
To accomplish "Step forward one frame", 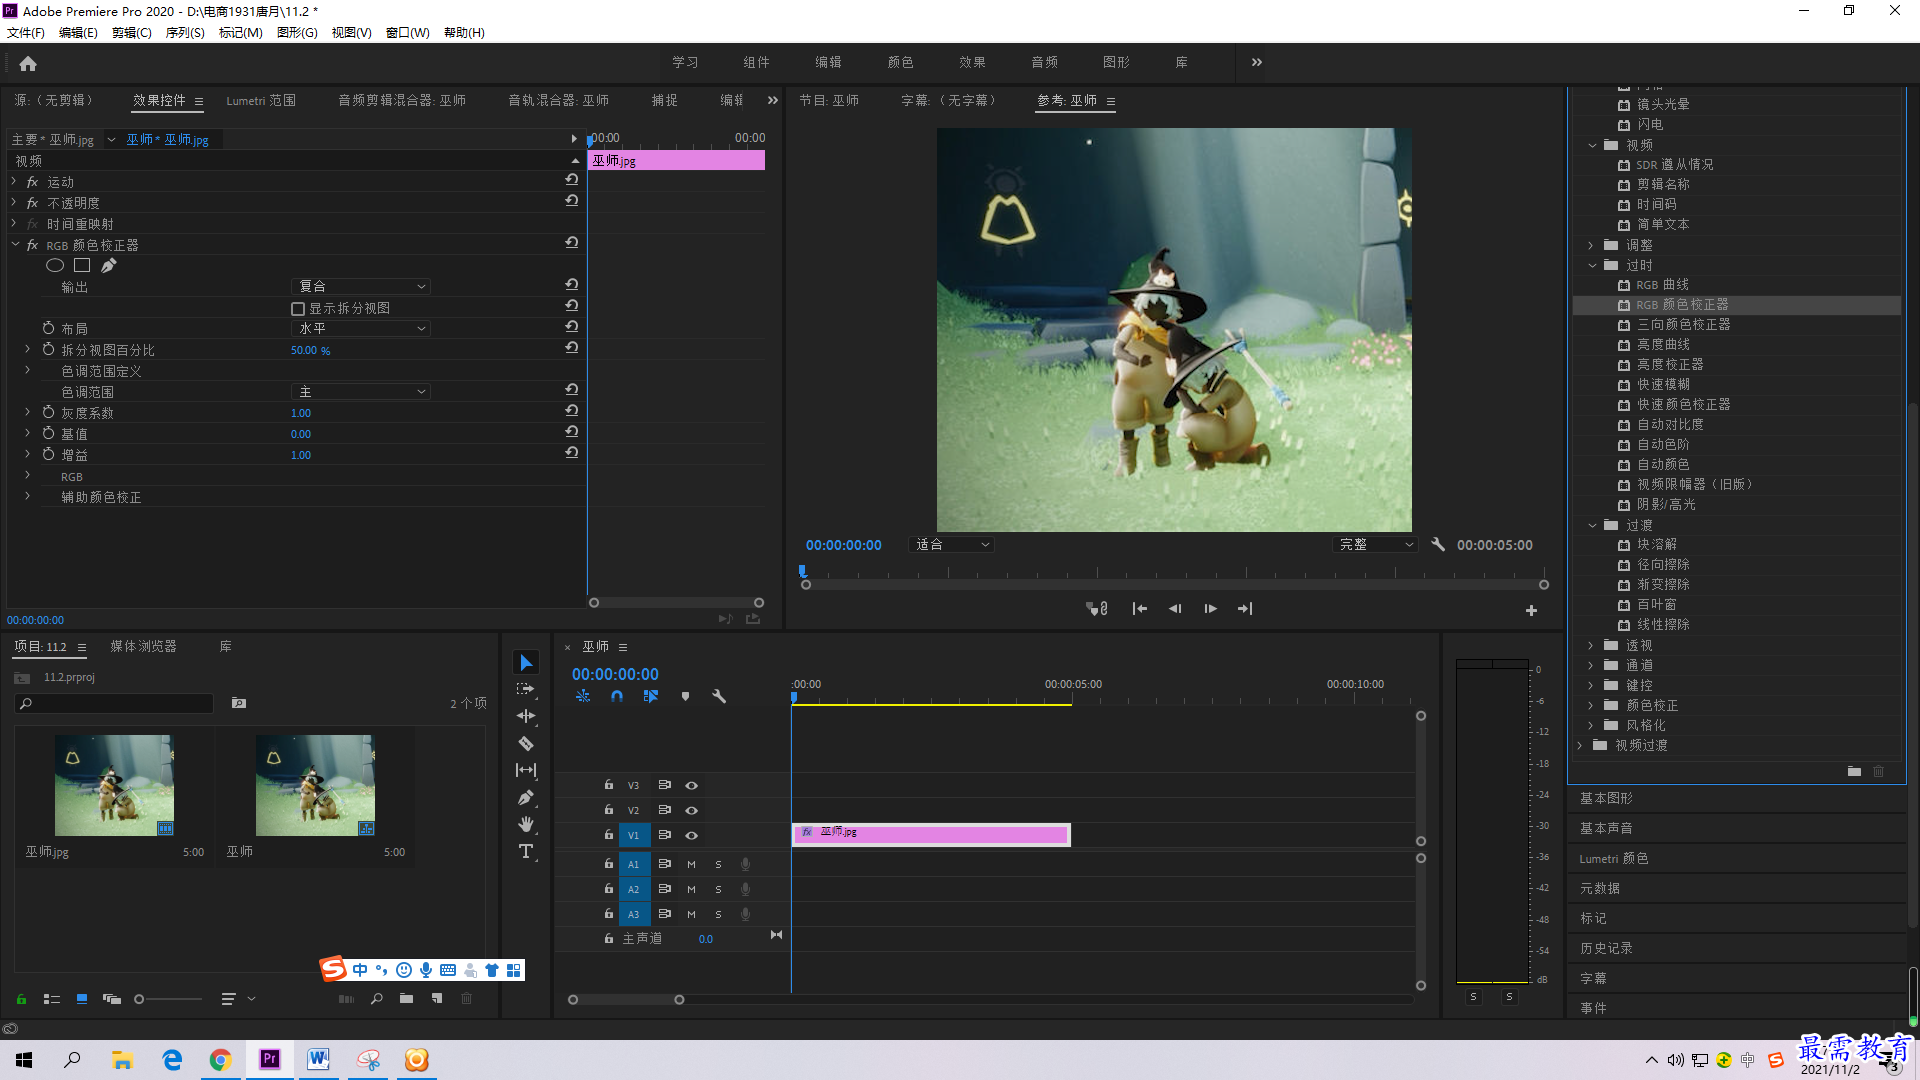I will pos(1210,609).
